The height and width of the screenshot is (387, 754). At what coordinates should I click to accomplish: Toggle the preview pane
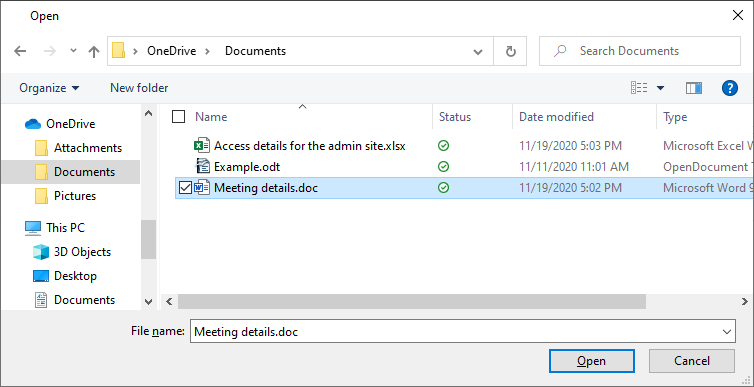click(693, 88)
